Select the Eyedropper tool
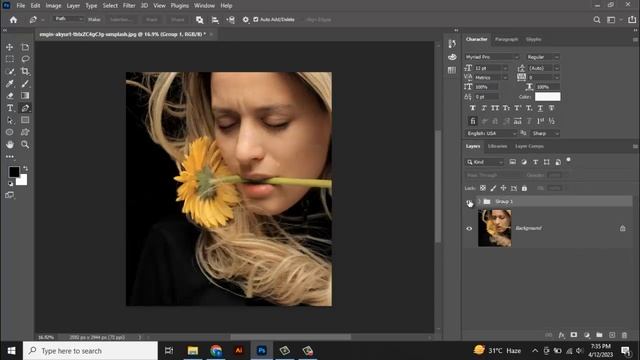Image resolution: width=640 pixels, height=360 pixels. tap(9, 84)
